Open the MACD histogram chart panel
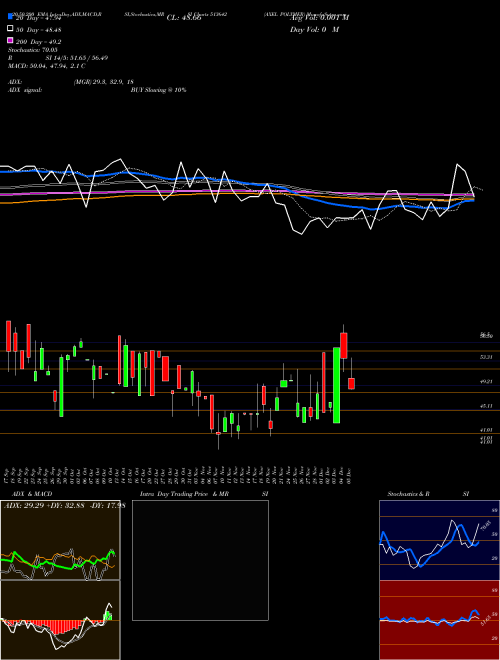 (x=60, y=620)
